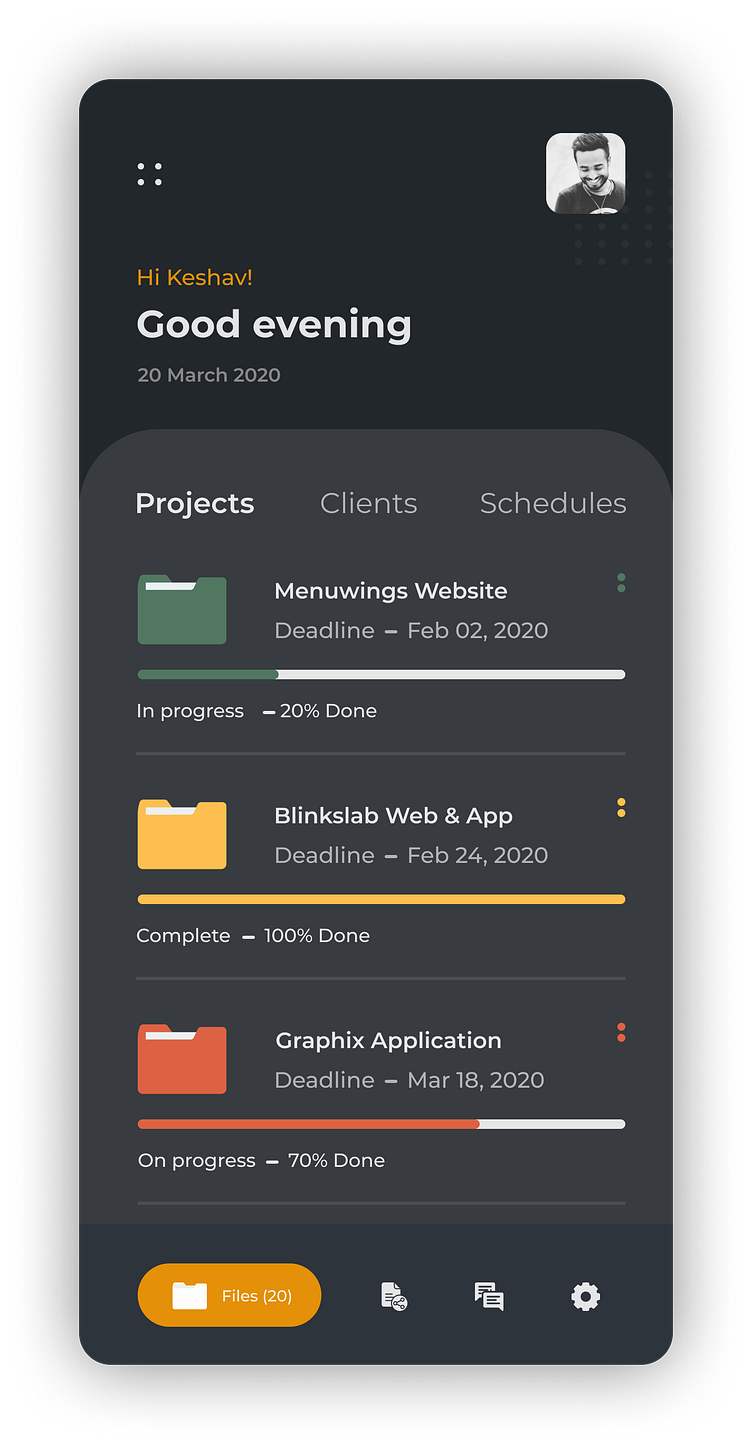Image resolution: width=752 pixels, height=1444 pixels.
Task: Open the four-dot menu icon
Action: (150, 174)
